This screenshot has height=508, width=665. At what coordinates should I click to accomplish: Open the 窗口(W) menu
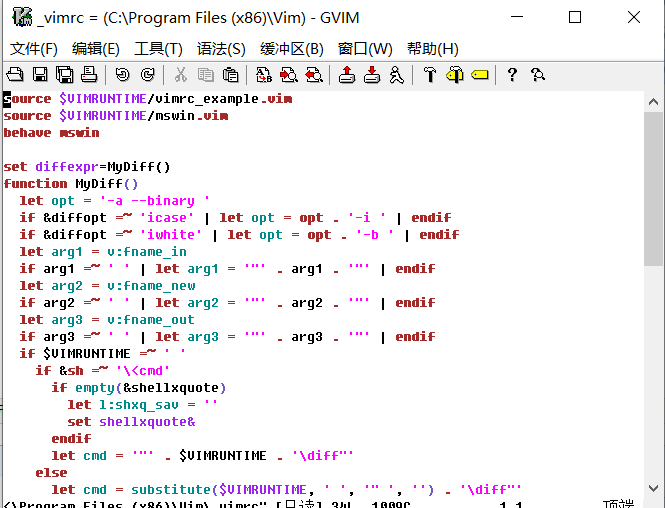(365, 49)
